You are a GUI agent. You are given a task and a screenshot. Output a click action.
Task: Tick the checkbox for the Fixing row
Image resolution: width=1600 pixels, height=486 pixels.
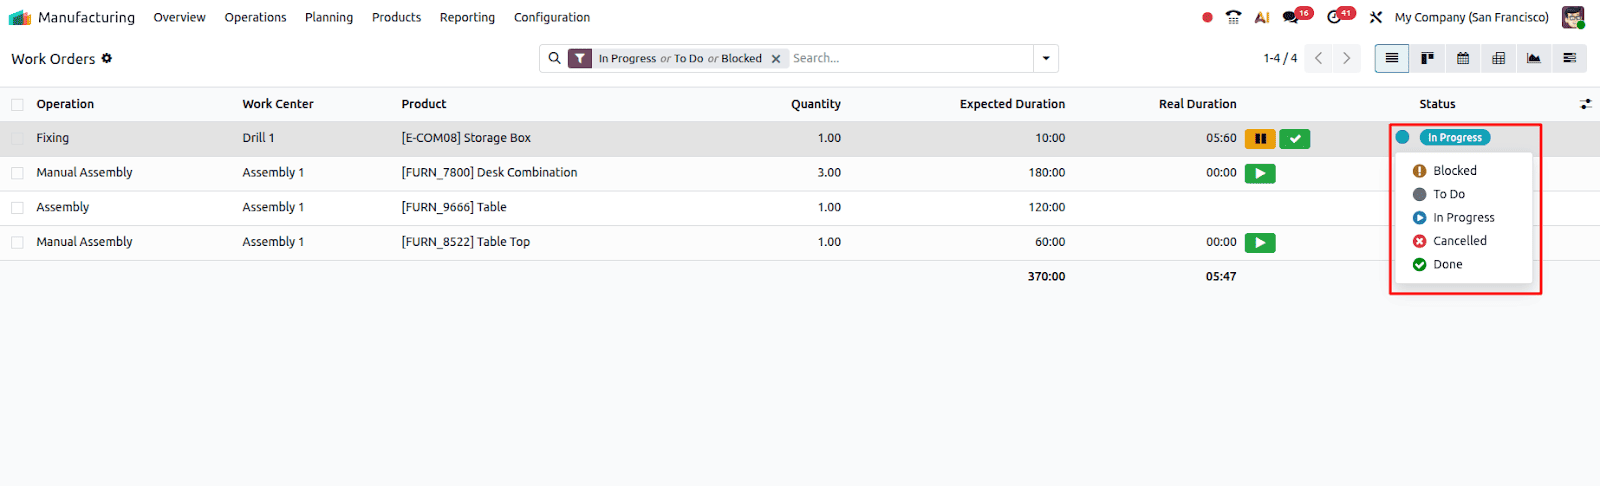(17, 139)
